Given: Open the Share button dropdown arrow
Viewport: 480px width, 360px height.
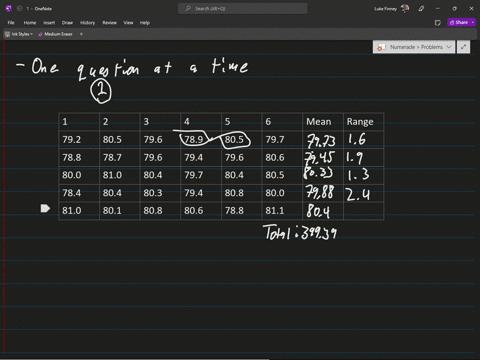Looking at the screenshot, I should (x=473, y=22).
